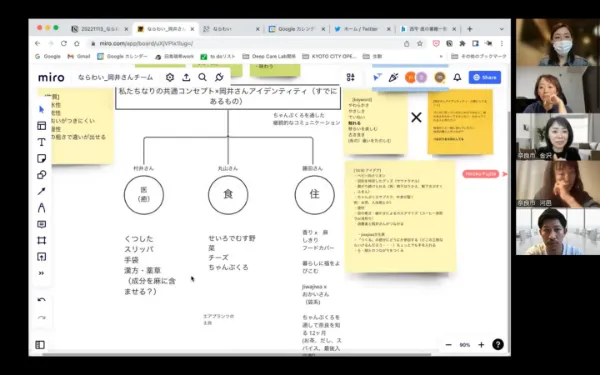
Task: Switch to the third ならわい browser tab
Action: (231, 29)
